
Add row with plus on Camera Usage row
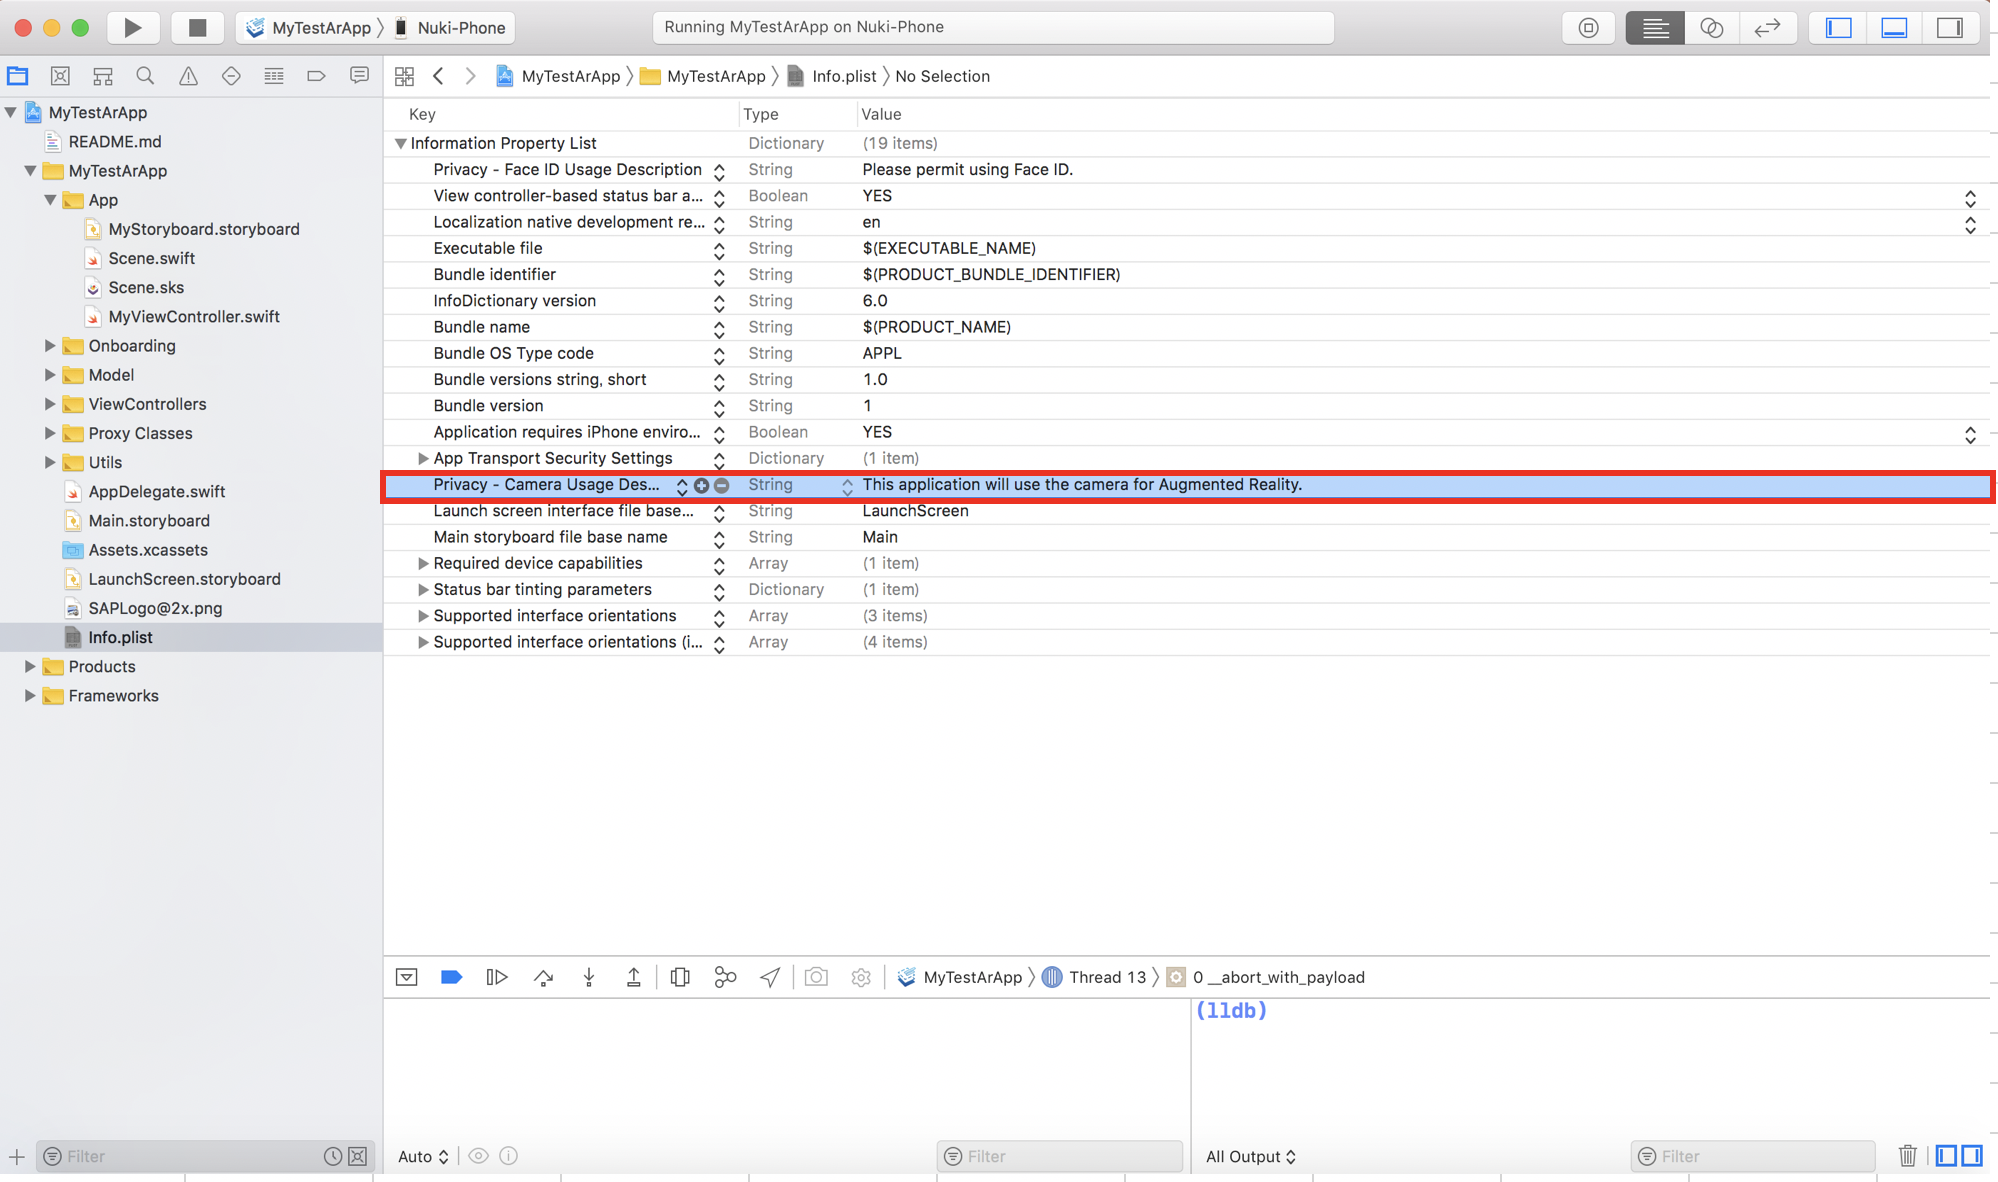click(701, 485)
